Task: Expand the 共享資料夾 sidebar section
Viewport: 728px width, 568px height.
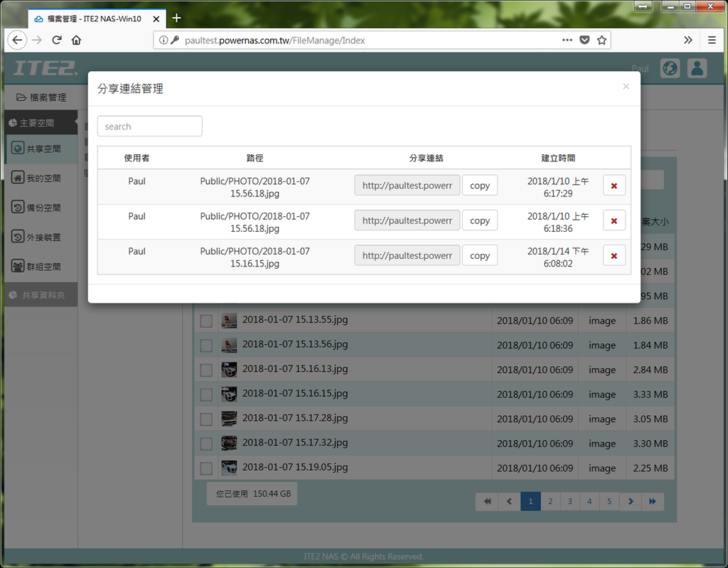Action: tap(38, 296)
